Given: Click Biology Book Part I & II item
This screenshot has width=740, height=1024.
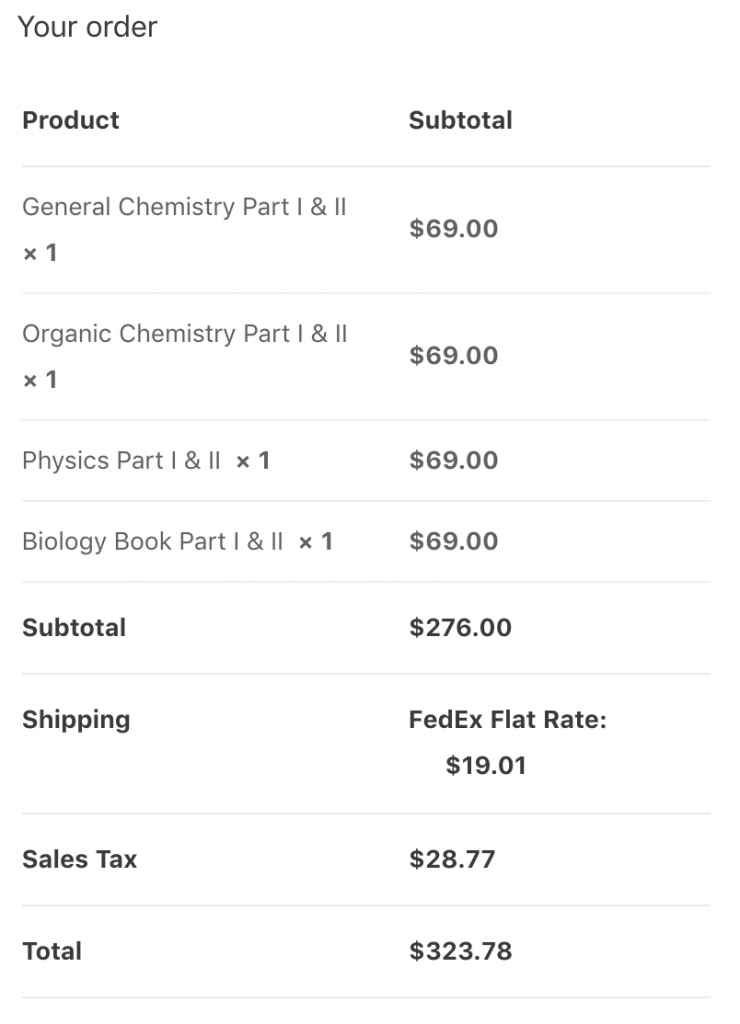Looking at the screenshot, I should pyautogui.click(x=153, y=541).
